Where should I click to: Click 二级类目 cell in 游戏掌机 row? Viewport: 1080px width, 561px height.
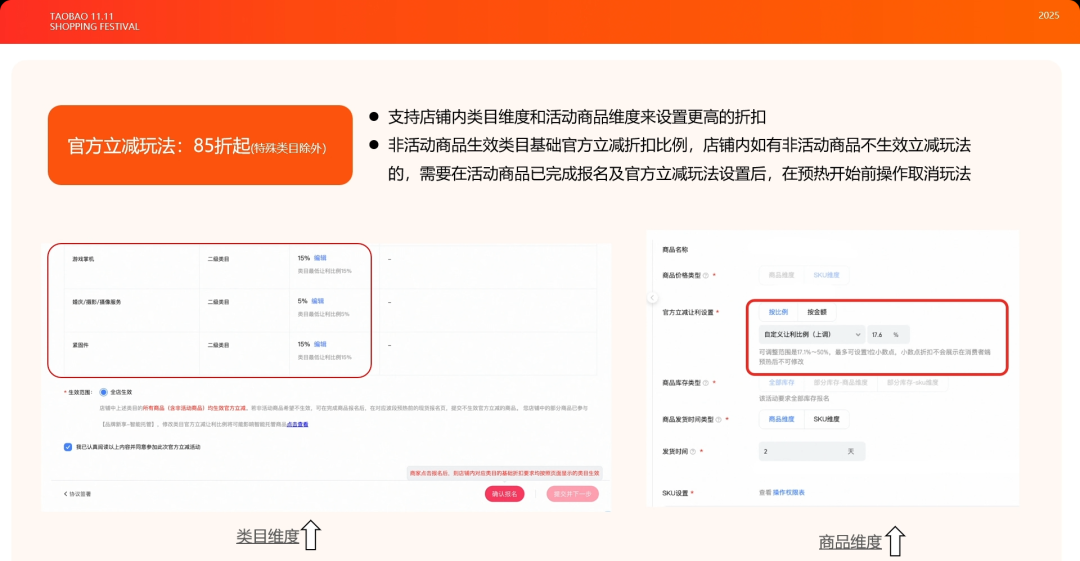[218, 259]
